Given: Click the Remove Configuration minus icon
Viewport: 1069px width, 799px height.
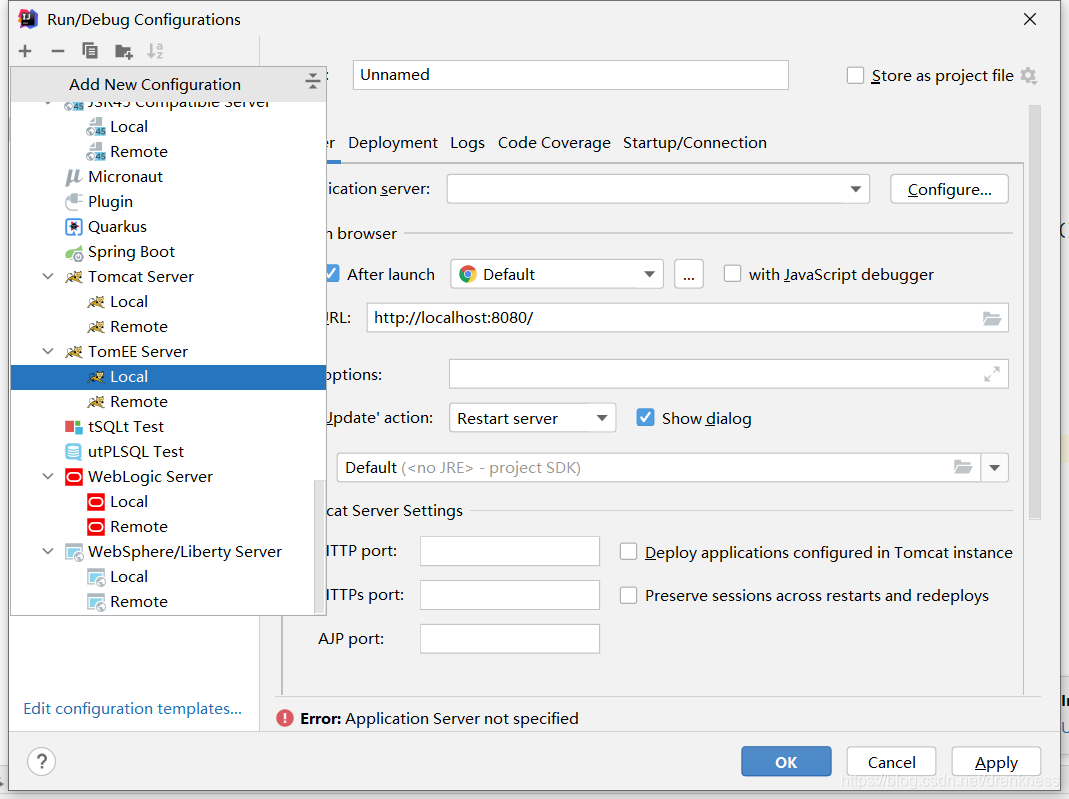Looking at the screenshot, I should 58,51.
